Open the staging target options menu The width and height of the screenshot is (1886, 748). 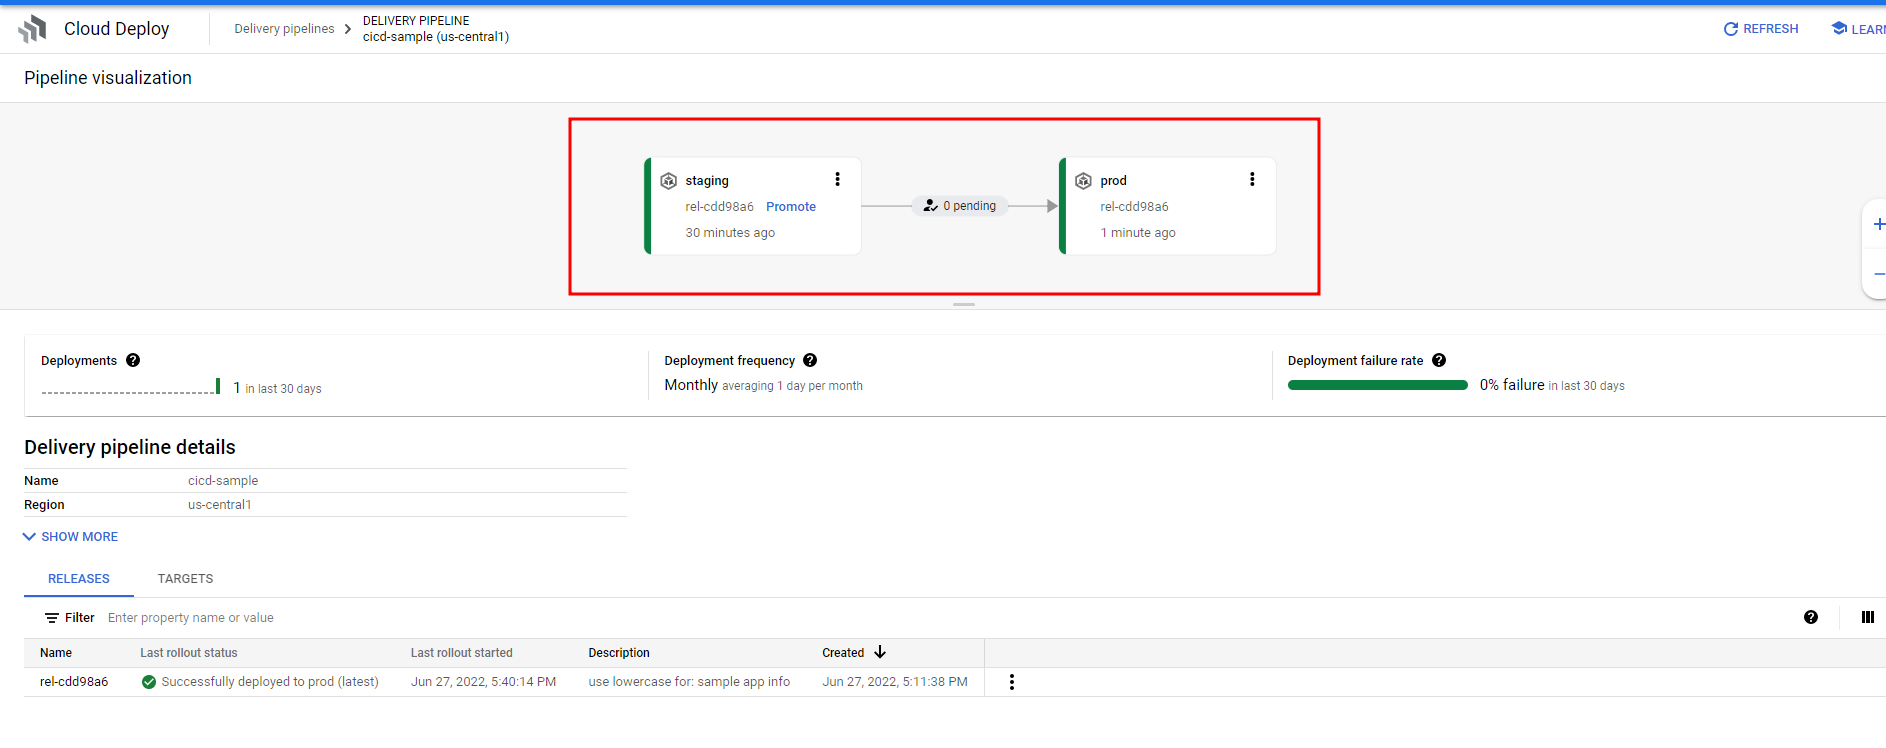pos(837,179)
